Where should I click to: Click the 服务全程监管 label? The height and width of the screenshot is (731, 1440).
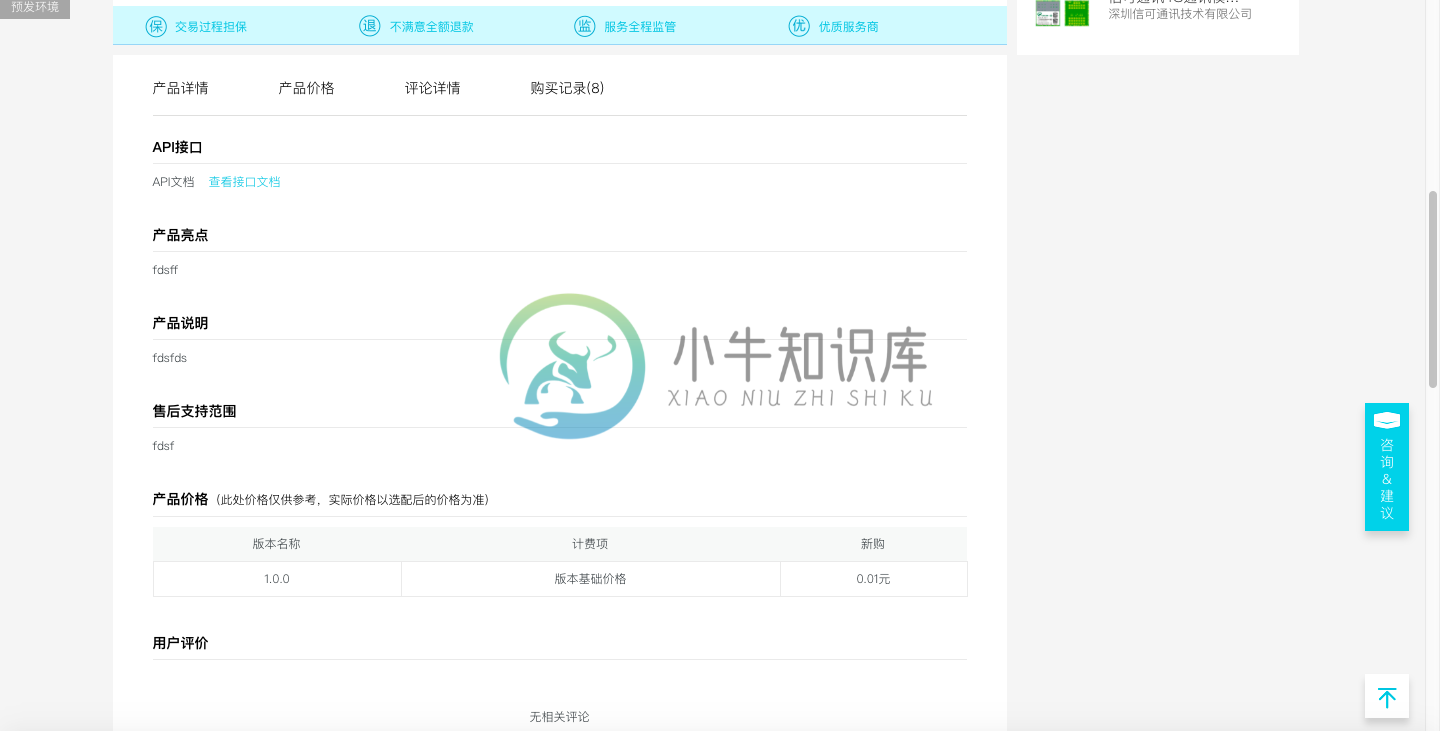coord(640,27)
